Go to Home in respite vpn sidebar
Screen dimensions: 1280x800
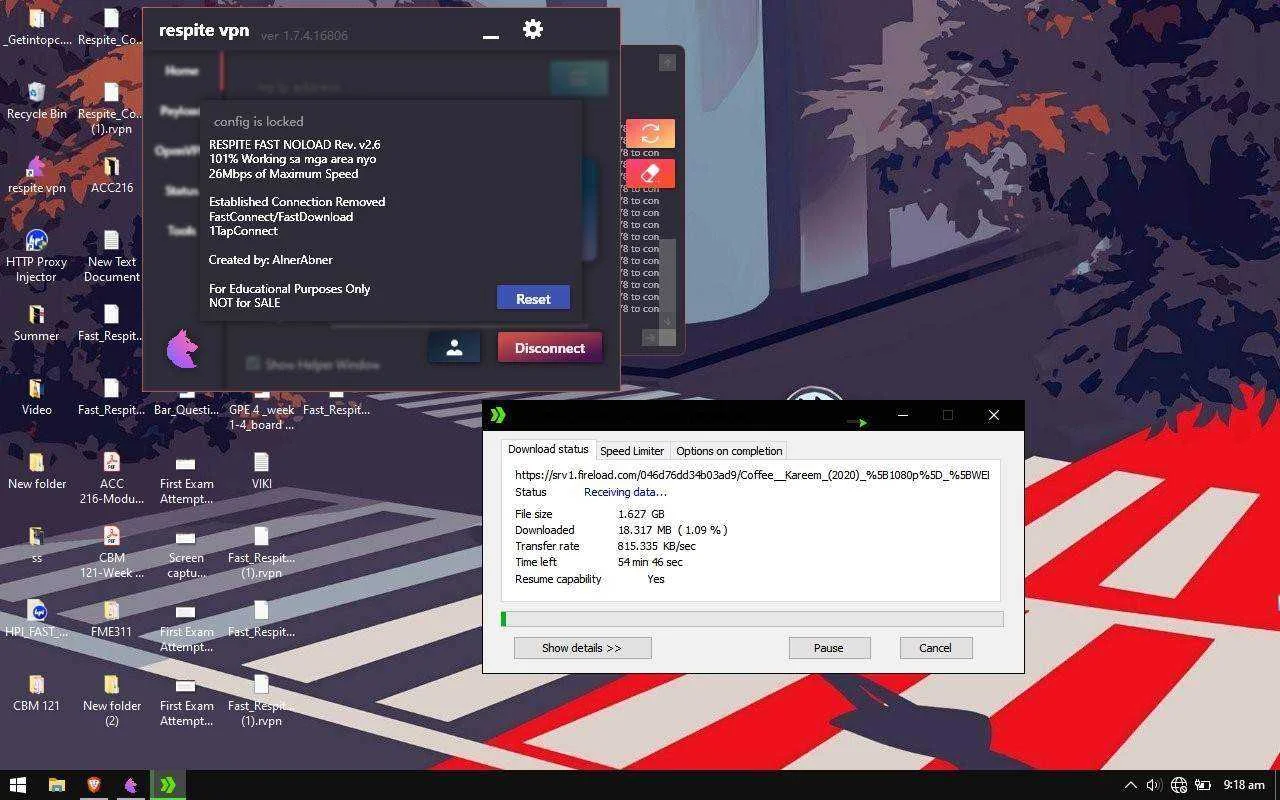tap(181, 71)
